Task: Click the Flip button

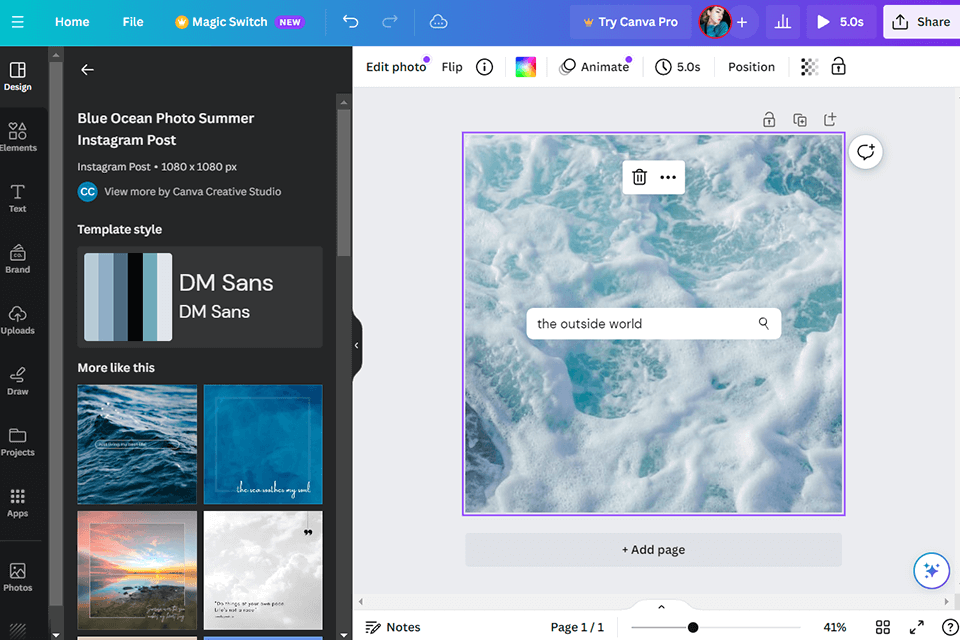Action: [452, 67]
